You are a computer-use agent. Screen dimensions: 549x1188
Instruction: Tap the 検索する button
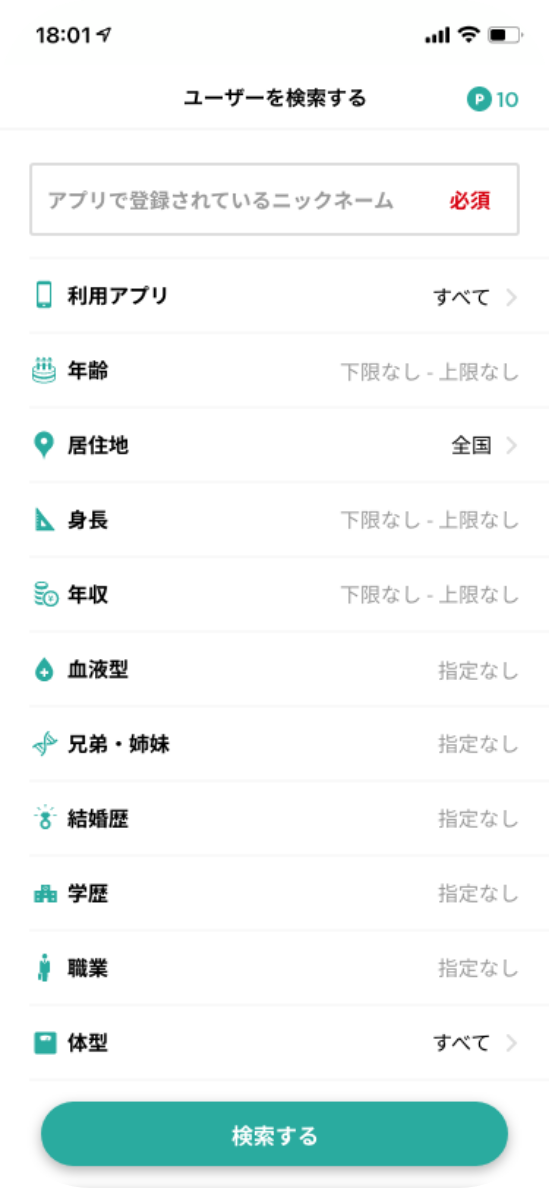tap(274, 1133)
